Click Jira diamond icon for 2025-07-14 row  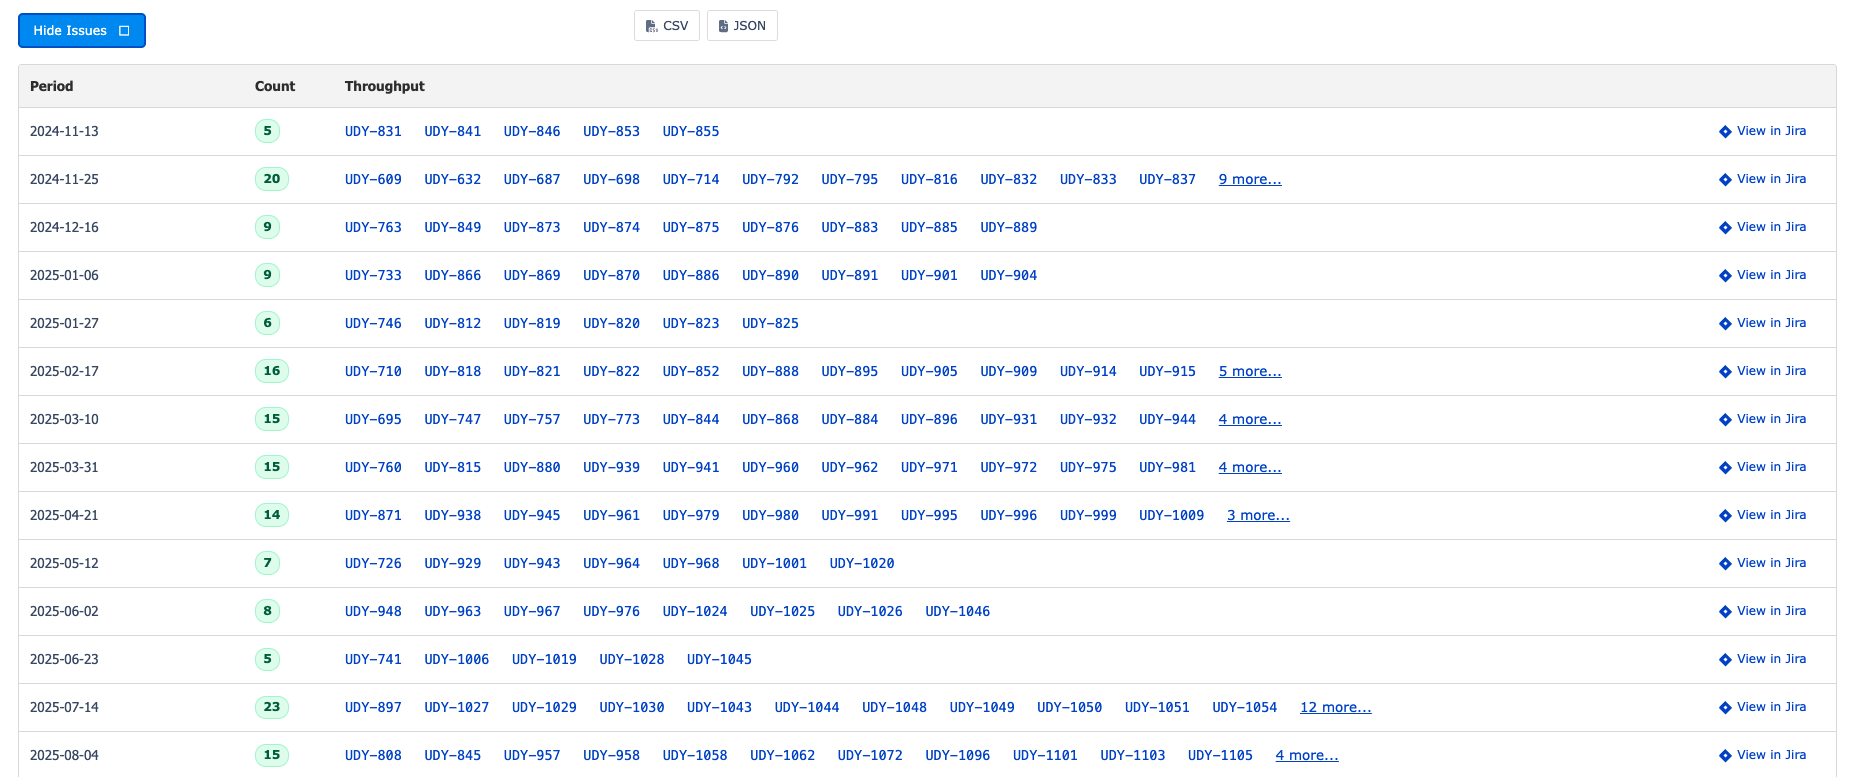tap(1725, 708)
